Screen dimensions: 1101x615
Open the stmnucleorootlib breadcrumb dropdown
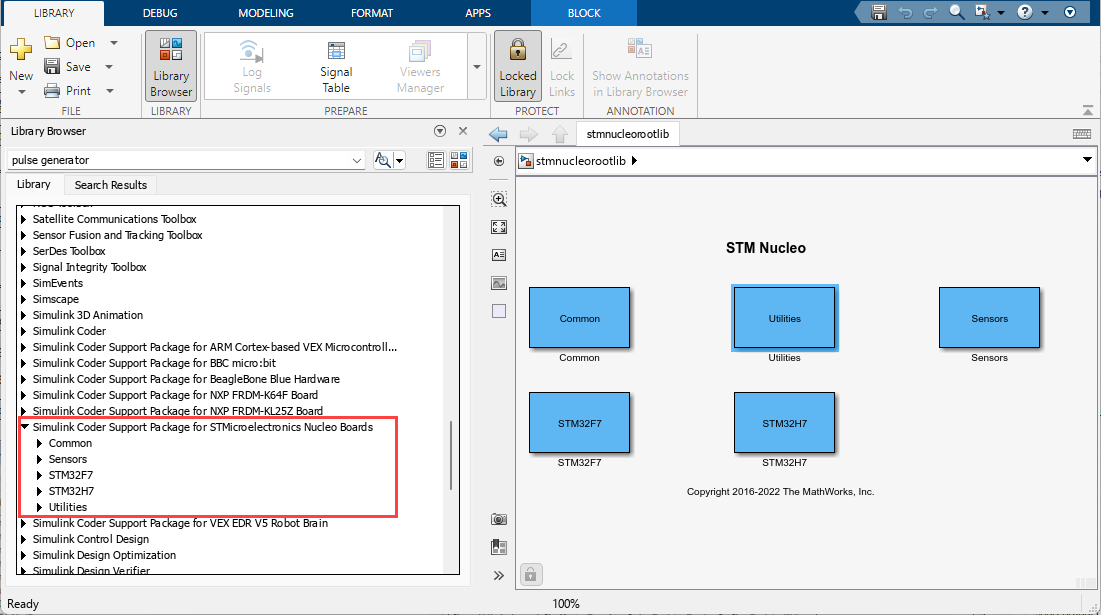(x=1086, y=160)
